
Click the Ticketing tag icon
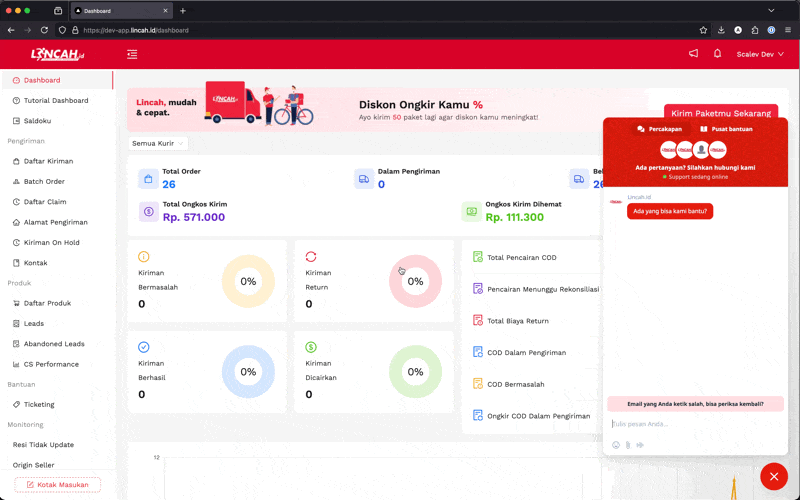click(16, 405)
